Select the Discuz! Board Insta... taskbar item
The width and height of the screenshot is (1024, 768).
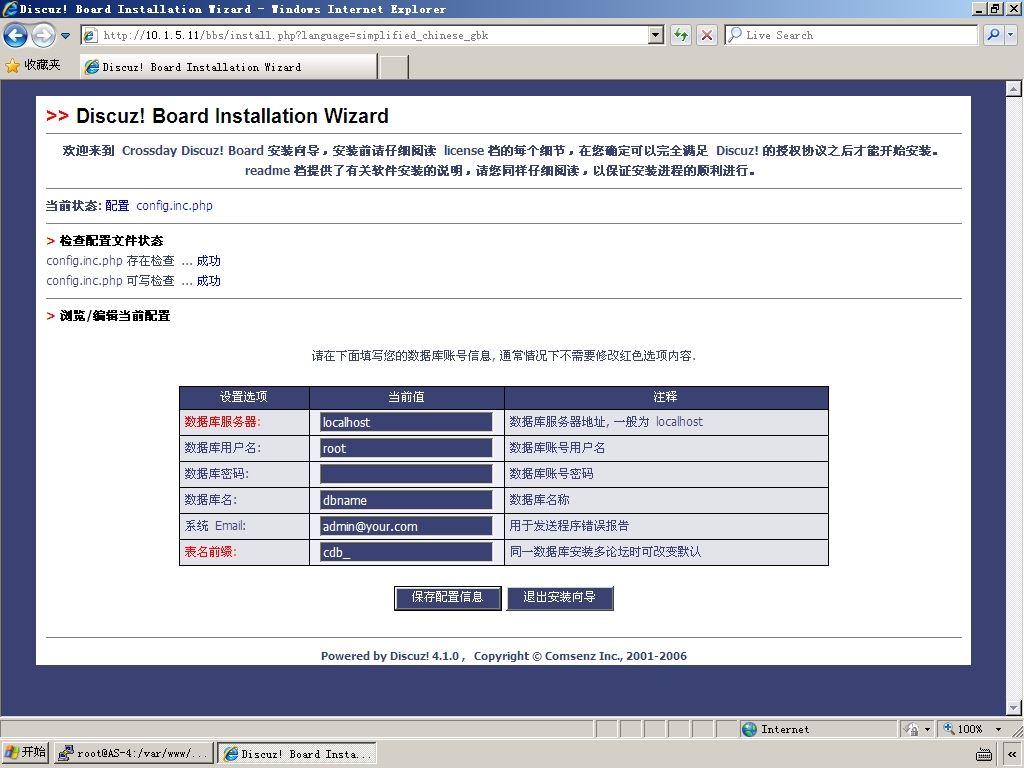[x=298, y=754]
